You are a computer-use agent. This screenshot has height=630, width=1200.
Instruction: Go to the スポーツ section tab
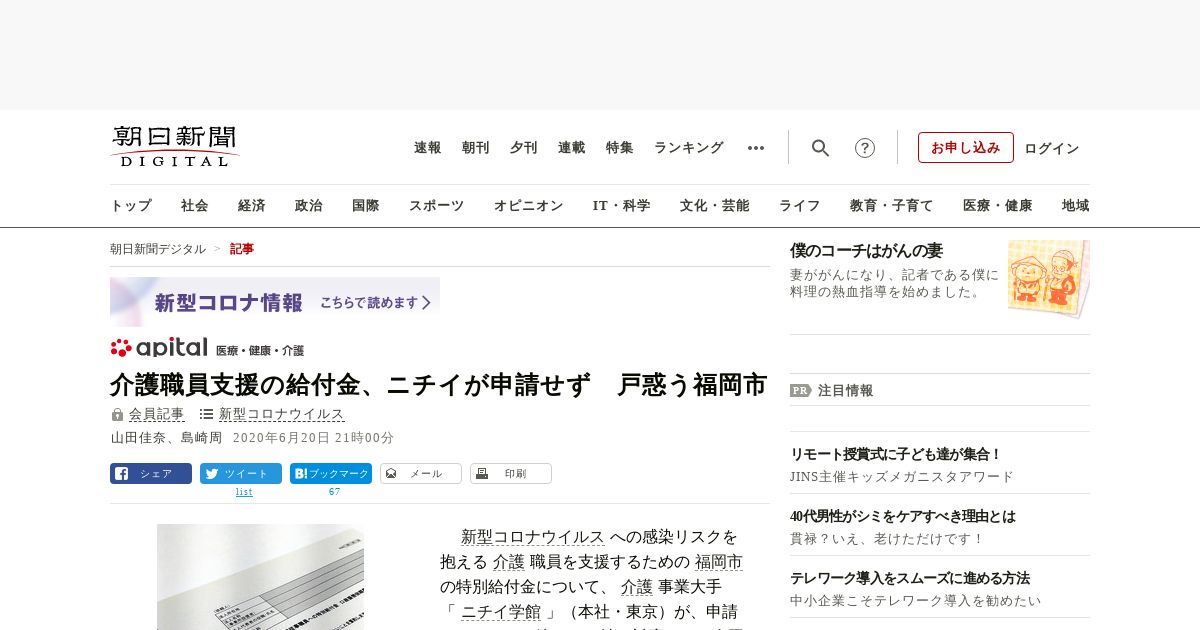coord(436,206)
